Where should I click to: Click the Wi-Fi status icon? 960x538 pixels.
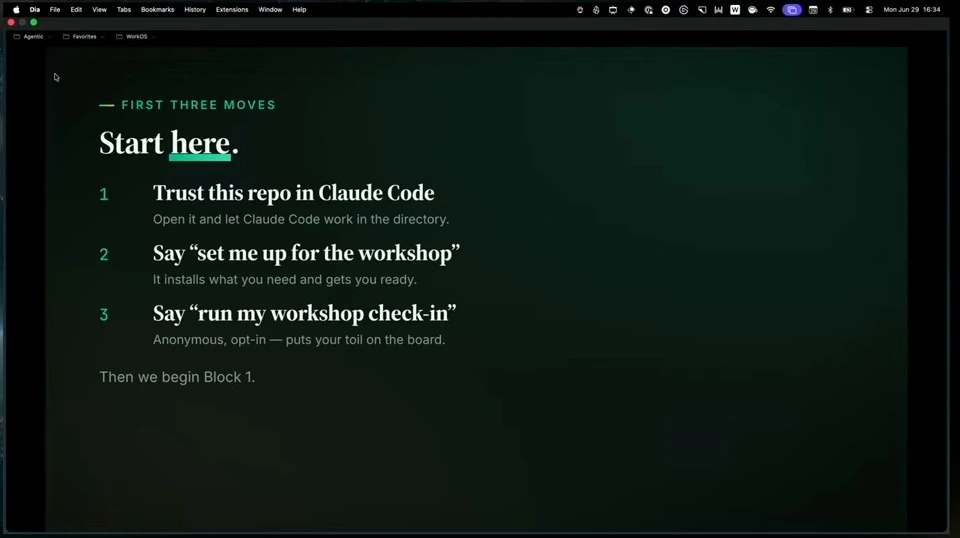click(x=771, y=10)
